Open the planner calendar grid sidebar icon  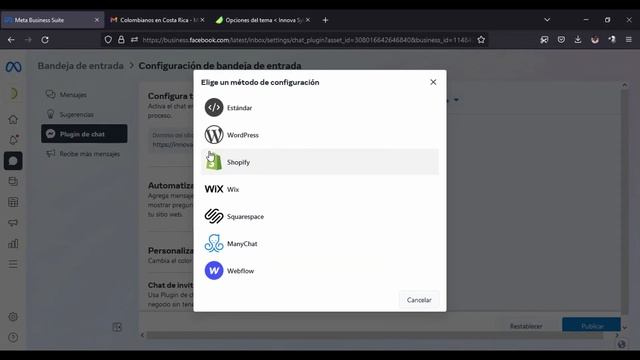[x=13, y=202]
